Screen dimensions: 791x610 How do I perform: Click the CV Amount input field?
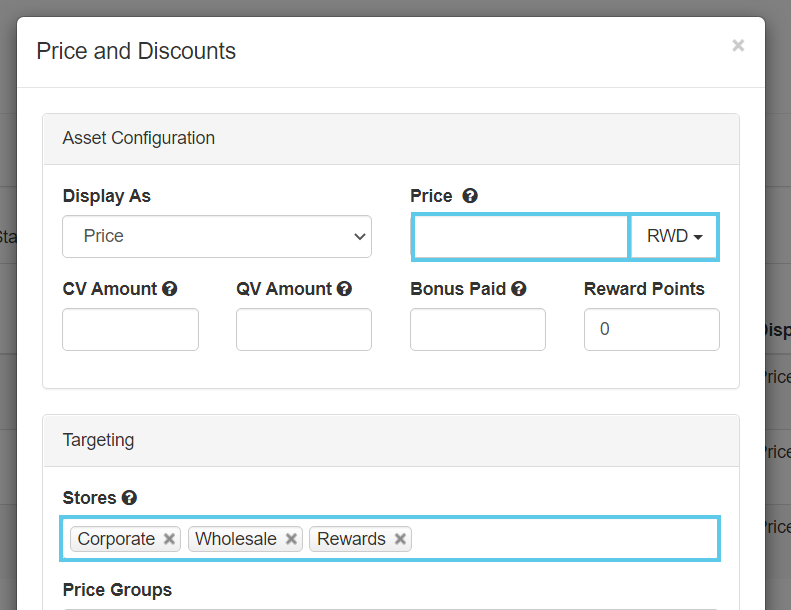click(130, 329)
